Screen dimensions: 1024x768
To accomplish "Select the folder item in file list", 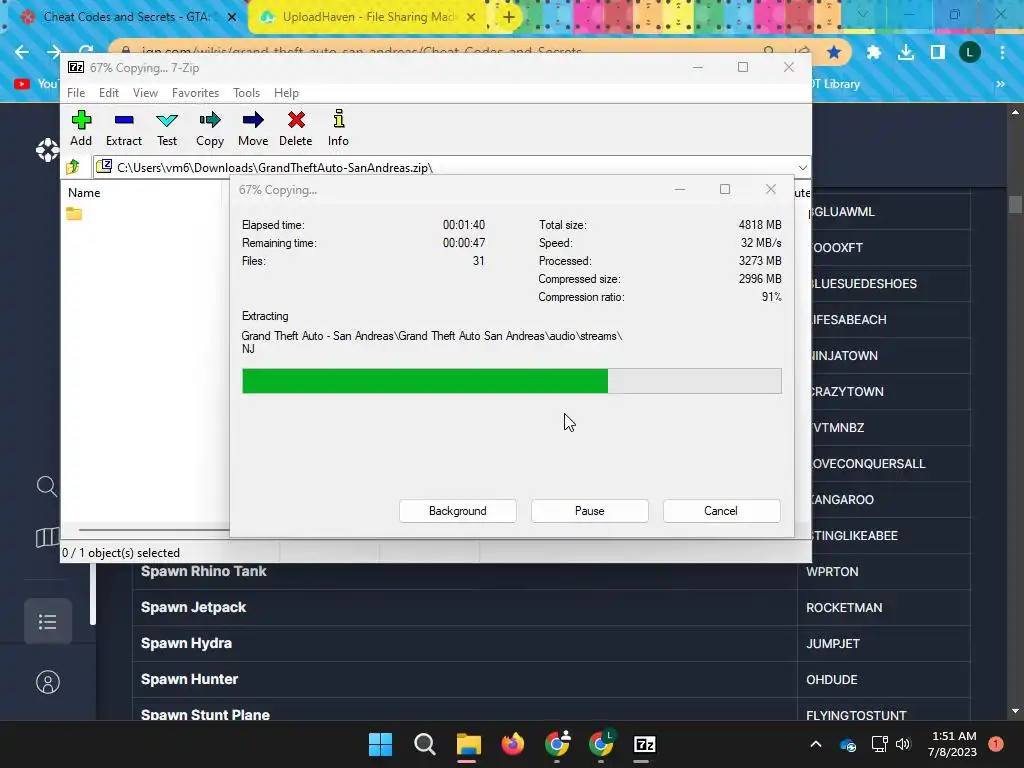I will (74, 214).
